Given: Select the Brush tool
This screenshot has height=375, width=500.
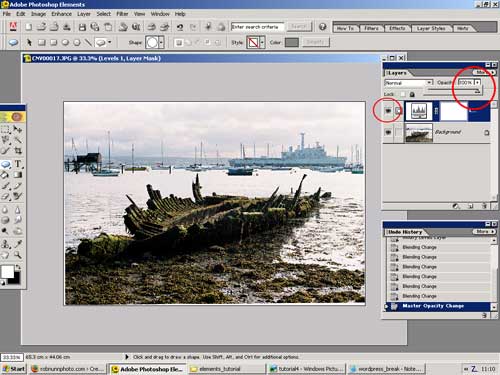Looking at the screenshot, I should [5, 186].
